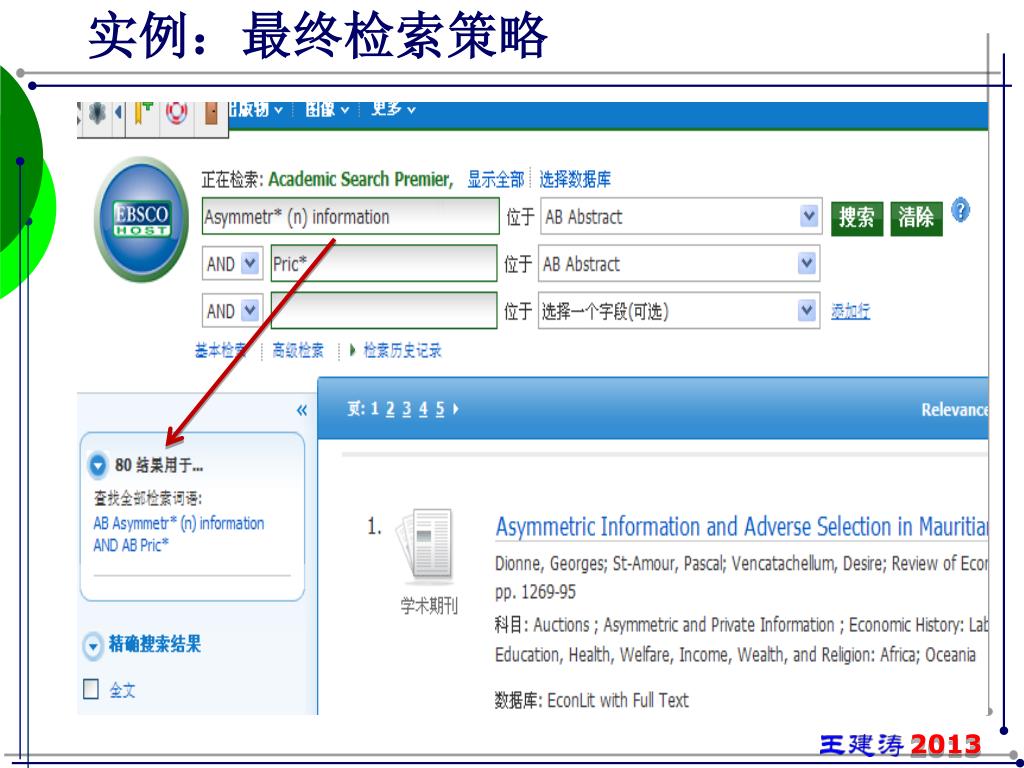The height and width of the screenshot is (768, 1024).
Task: Collapse the left sidebar with double chevron
Action: point(301,410)
